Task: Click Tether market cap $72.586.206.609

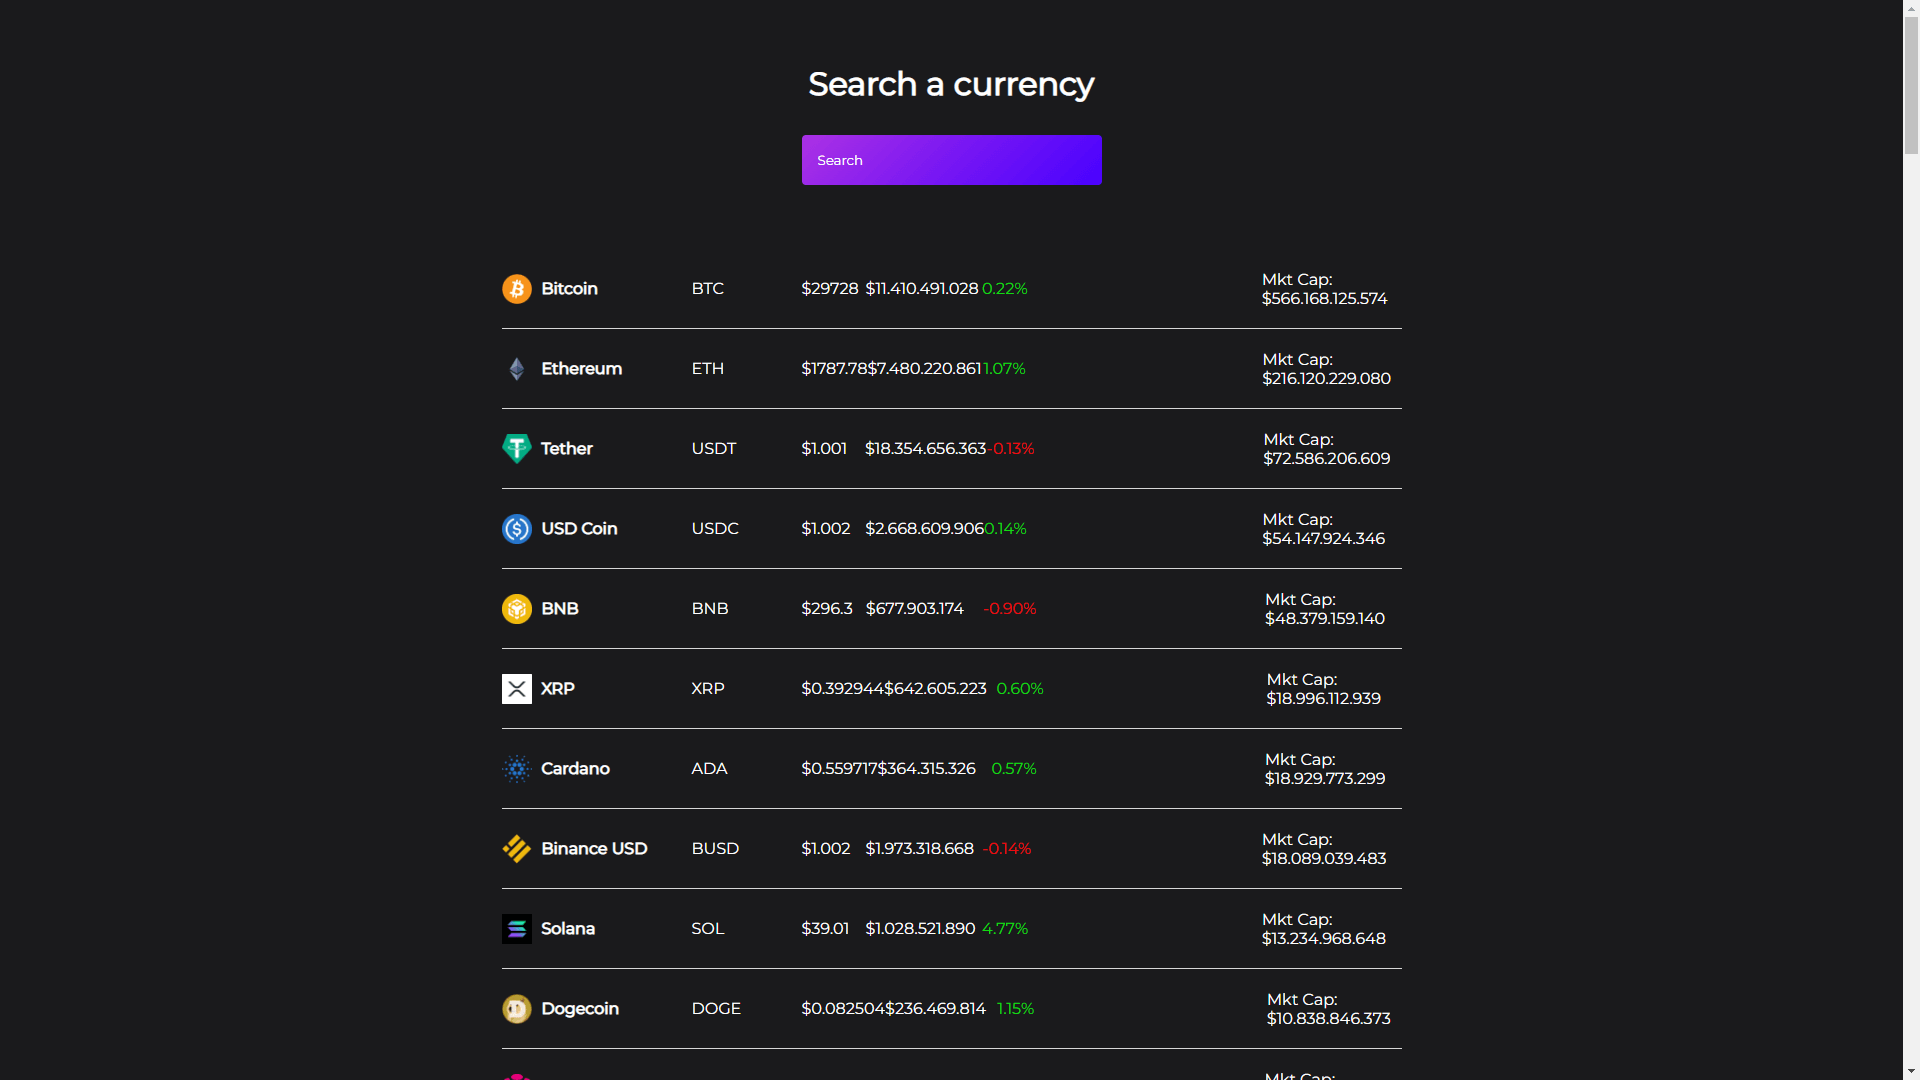Action: point(1326,459)
